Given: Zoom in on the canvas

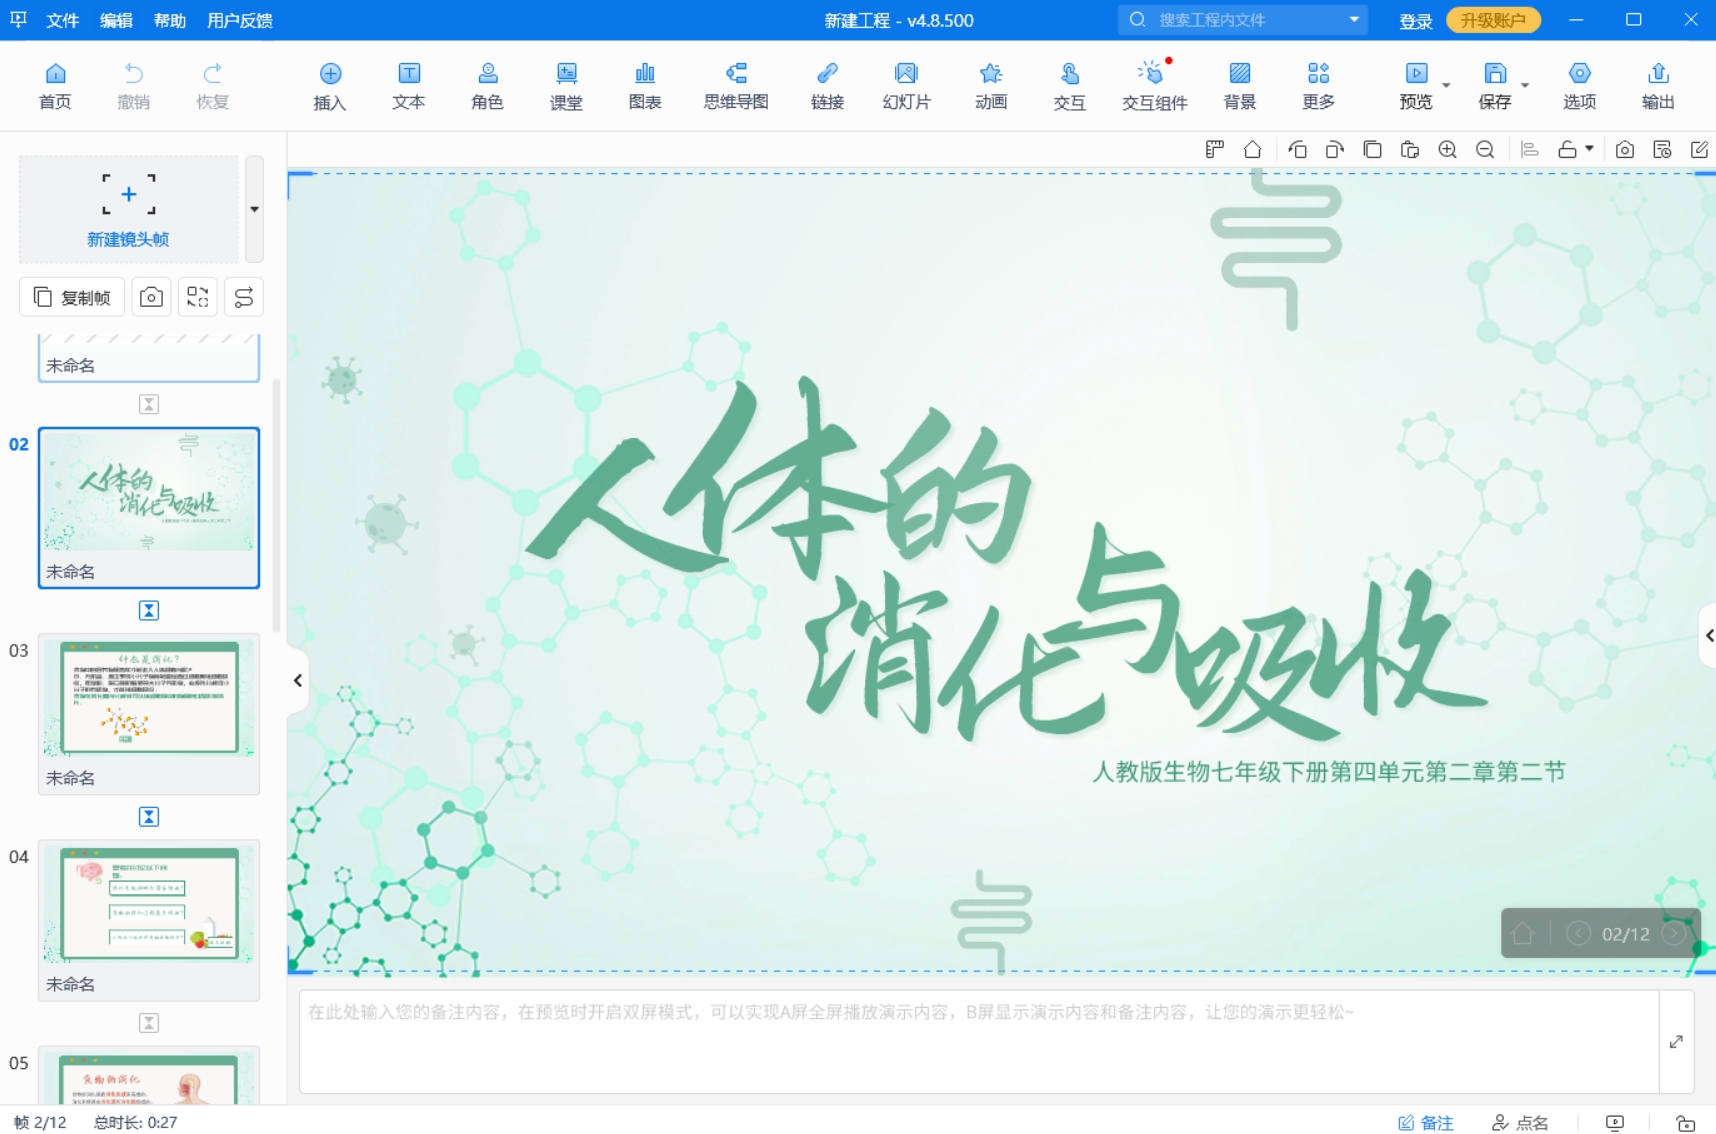Looking at the screenshot, I should 1447,150.
